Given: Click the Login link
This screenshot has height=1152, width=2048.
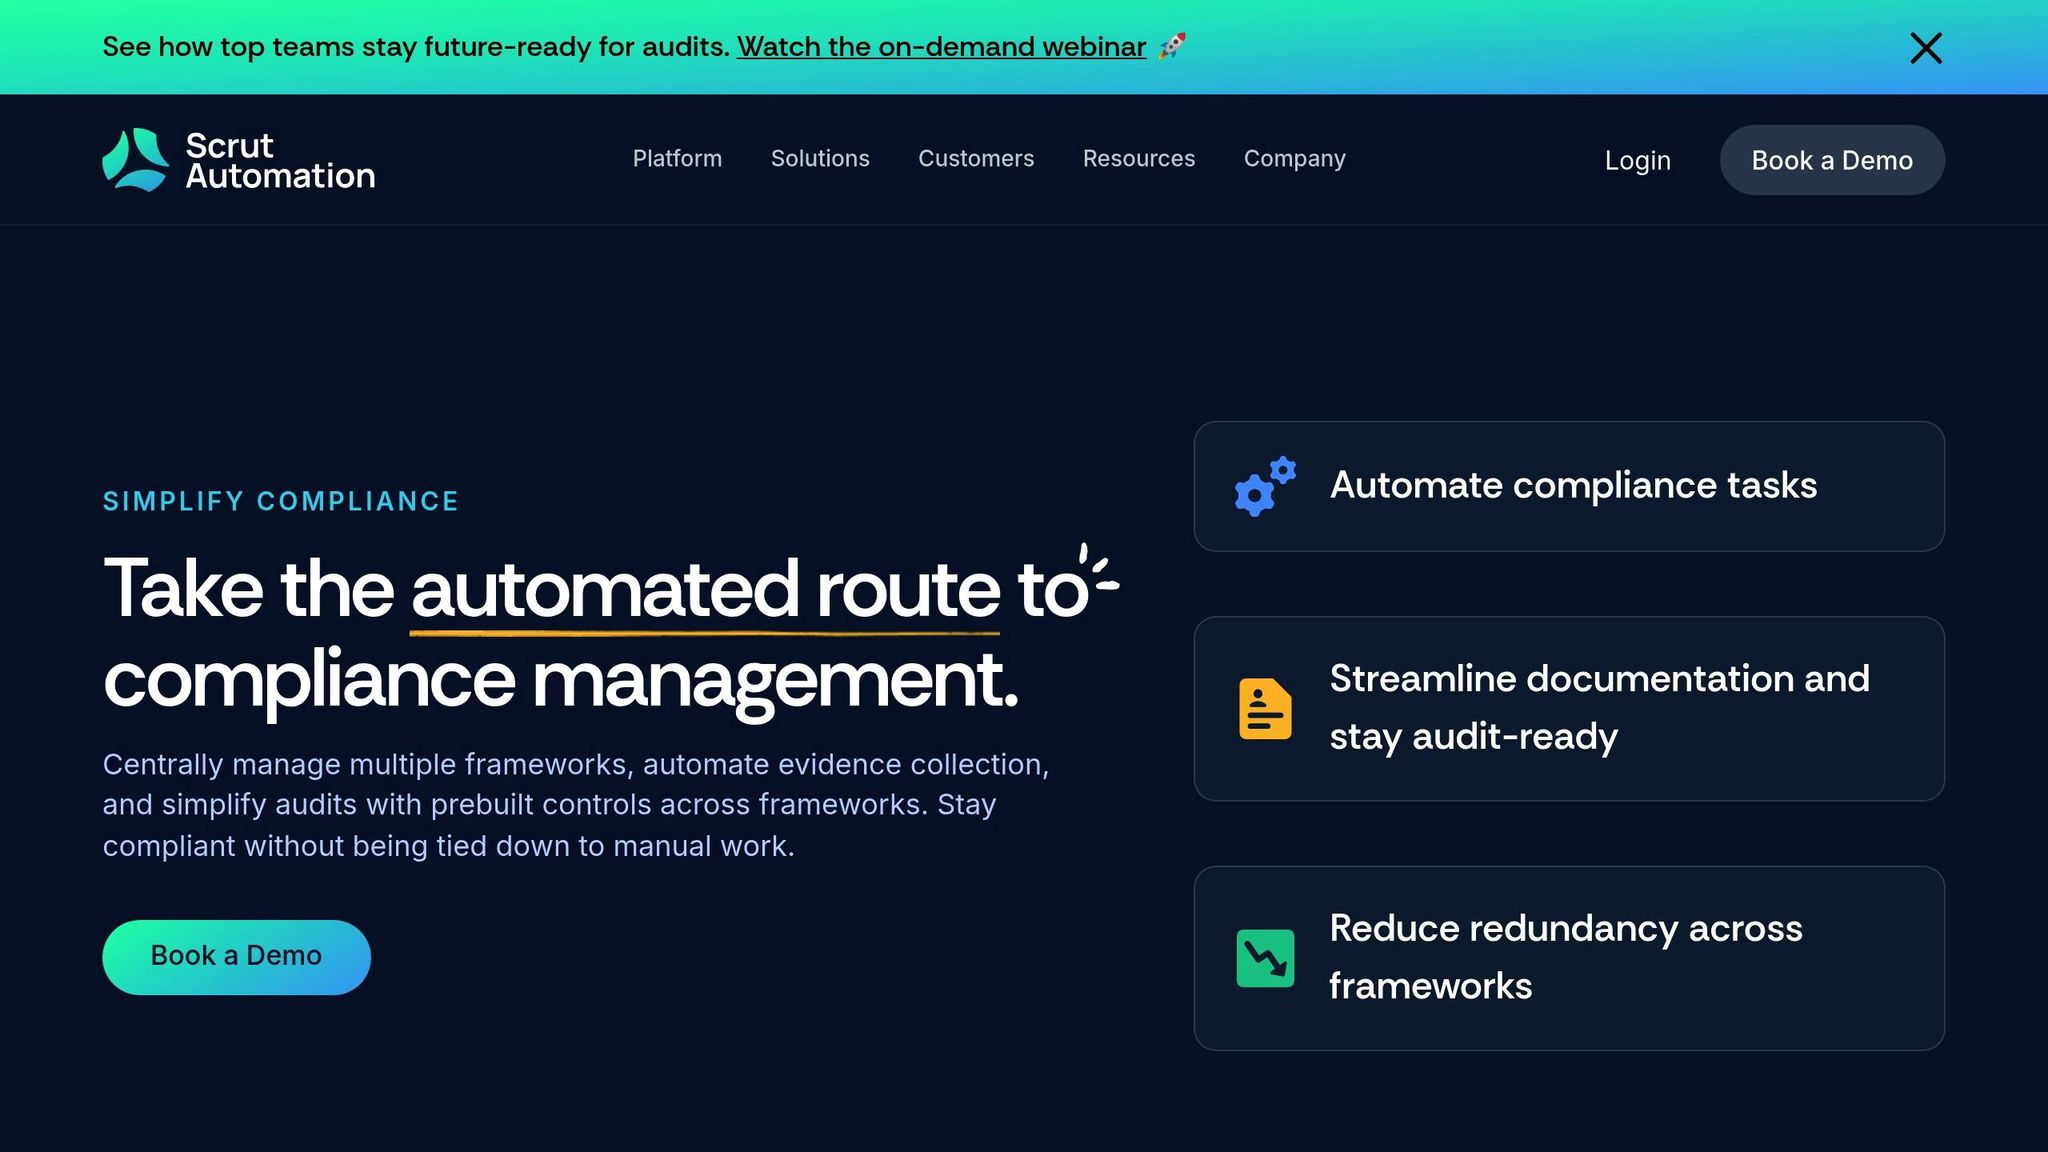Looking at the screenshot, I should (1637, 160).
